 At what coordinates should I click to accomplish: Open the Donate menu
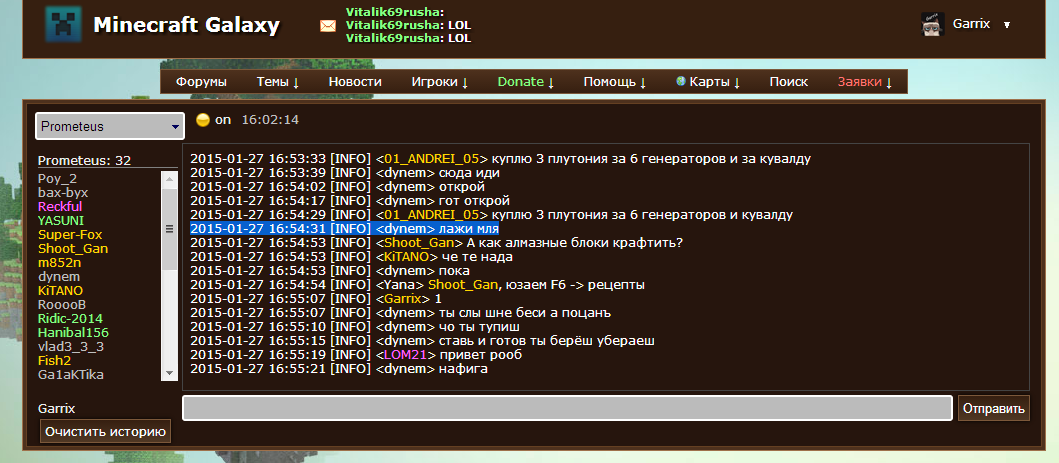click(x=525, y=82)
